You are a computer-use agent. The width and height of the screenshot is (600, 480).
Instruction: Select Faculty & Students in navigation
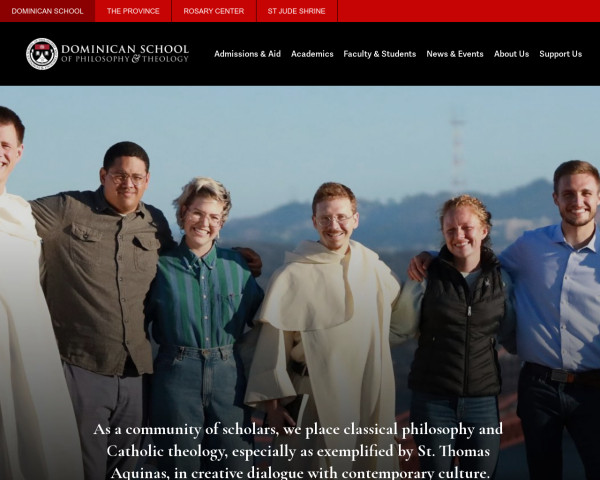pos(380,54)
